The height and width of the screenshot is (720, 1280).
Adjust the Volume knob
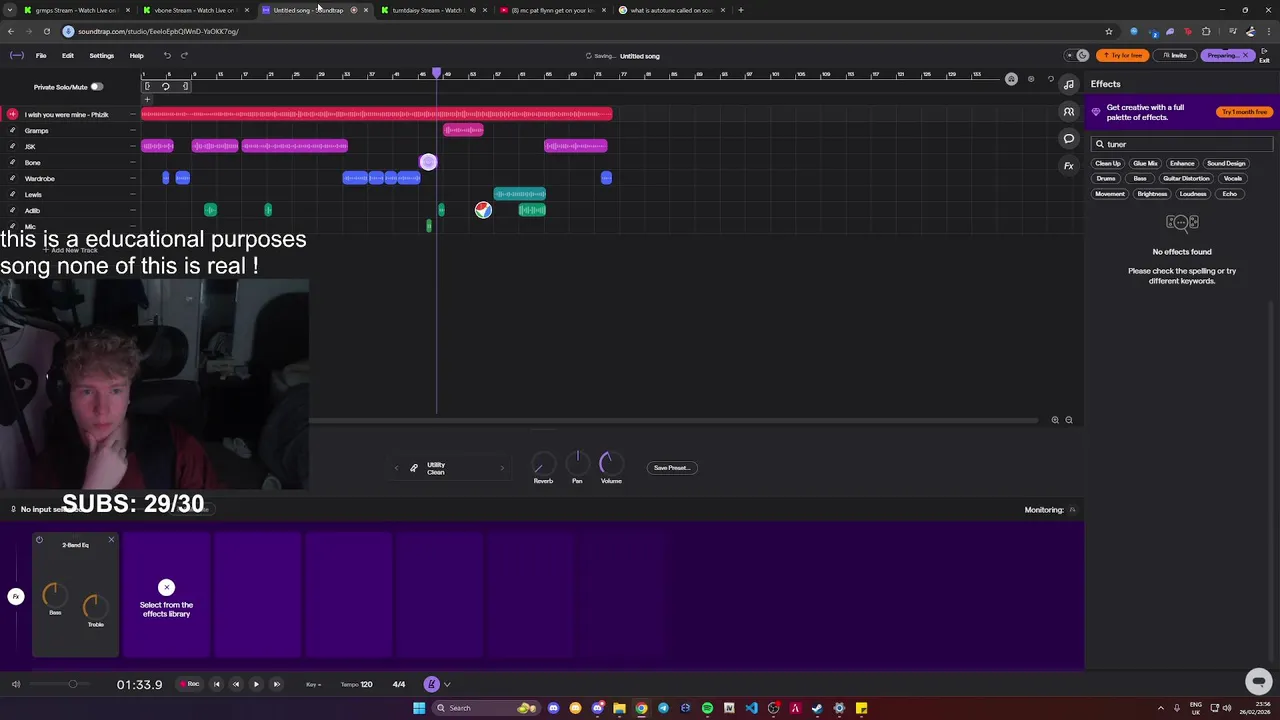point(610,463)
